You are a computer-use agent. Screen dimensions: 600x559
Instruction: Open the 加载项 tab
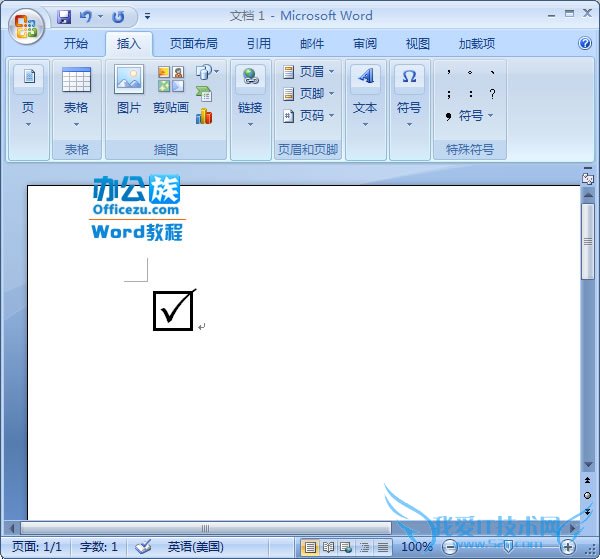pyautogui.click(x=477, y=44)
